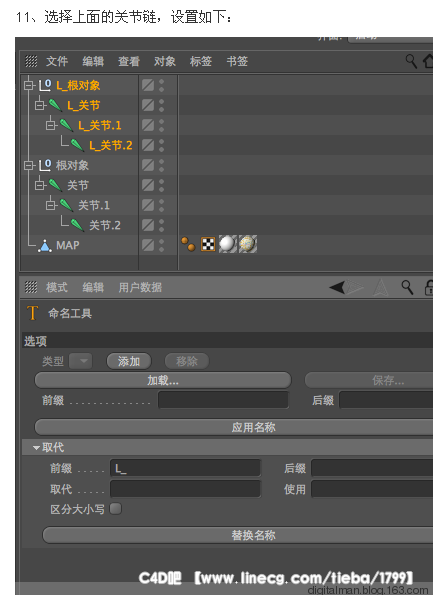
Task: Toggle visibility dots of L_关节.2
Action: coord(161,145)
